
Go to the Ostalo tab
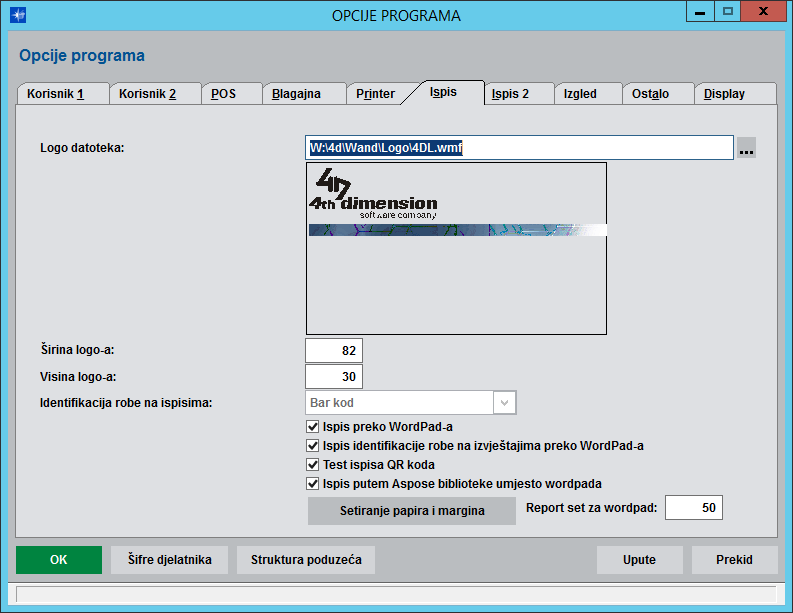(657, 94)
